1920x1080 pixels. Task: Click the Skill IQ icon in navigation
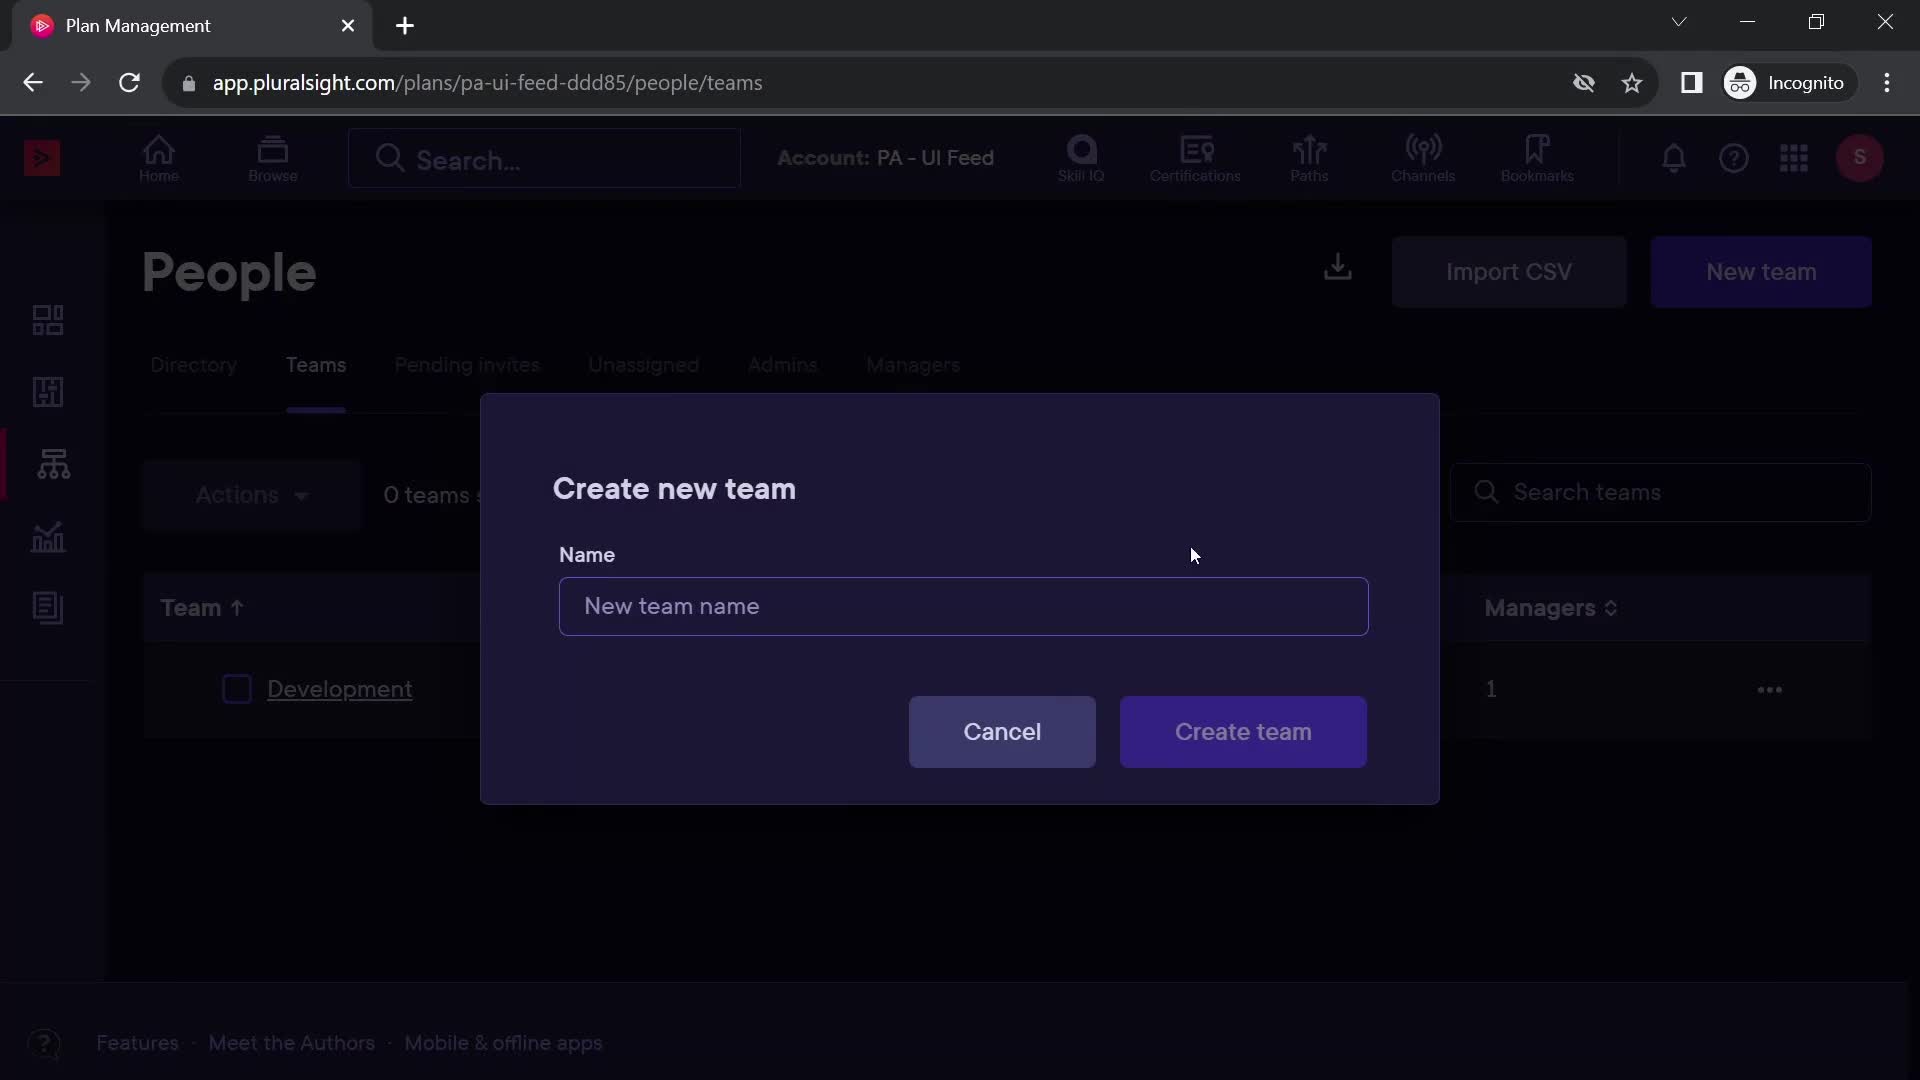point(1083,158)
